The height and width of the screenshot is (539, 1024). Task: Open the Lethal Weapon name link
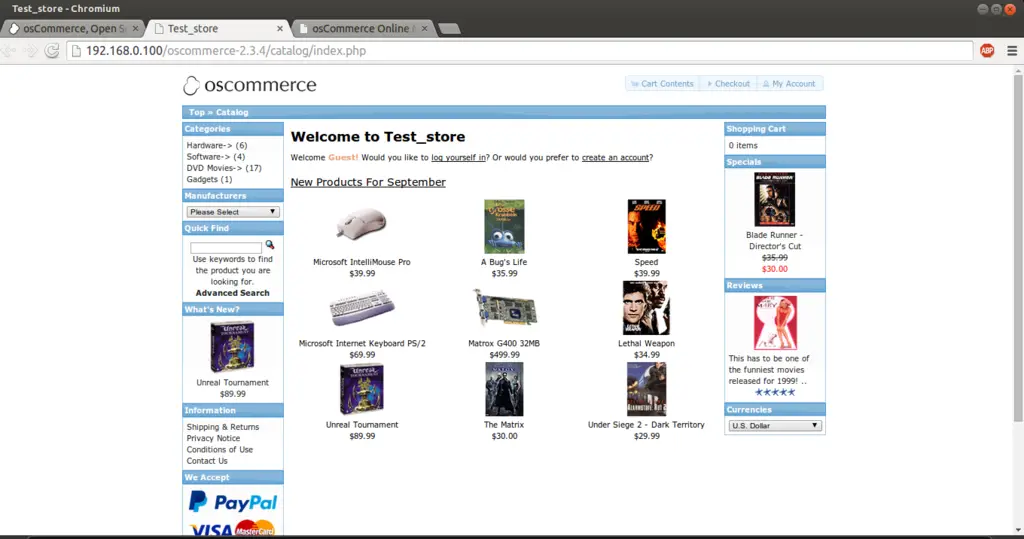[x=646, y=343]
